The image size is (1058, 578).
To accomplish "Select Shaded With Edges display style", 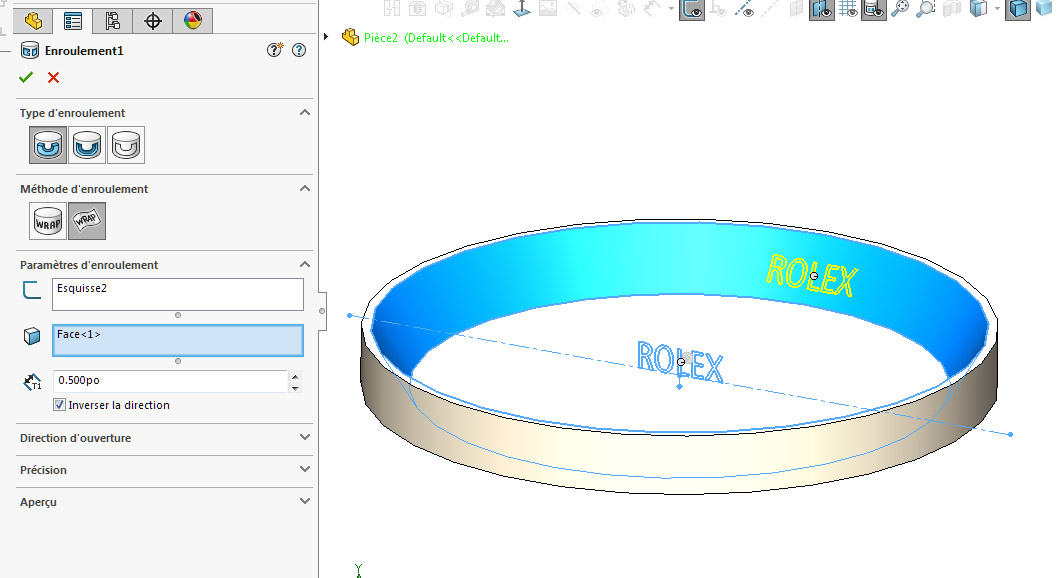I will [x=1018, y=9].
